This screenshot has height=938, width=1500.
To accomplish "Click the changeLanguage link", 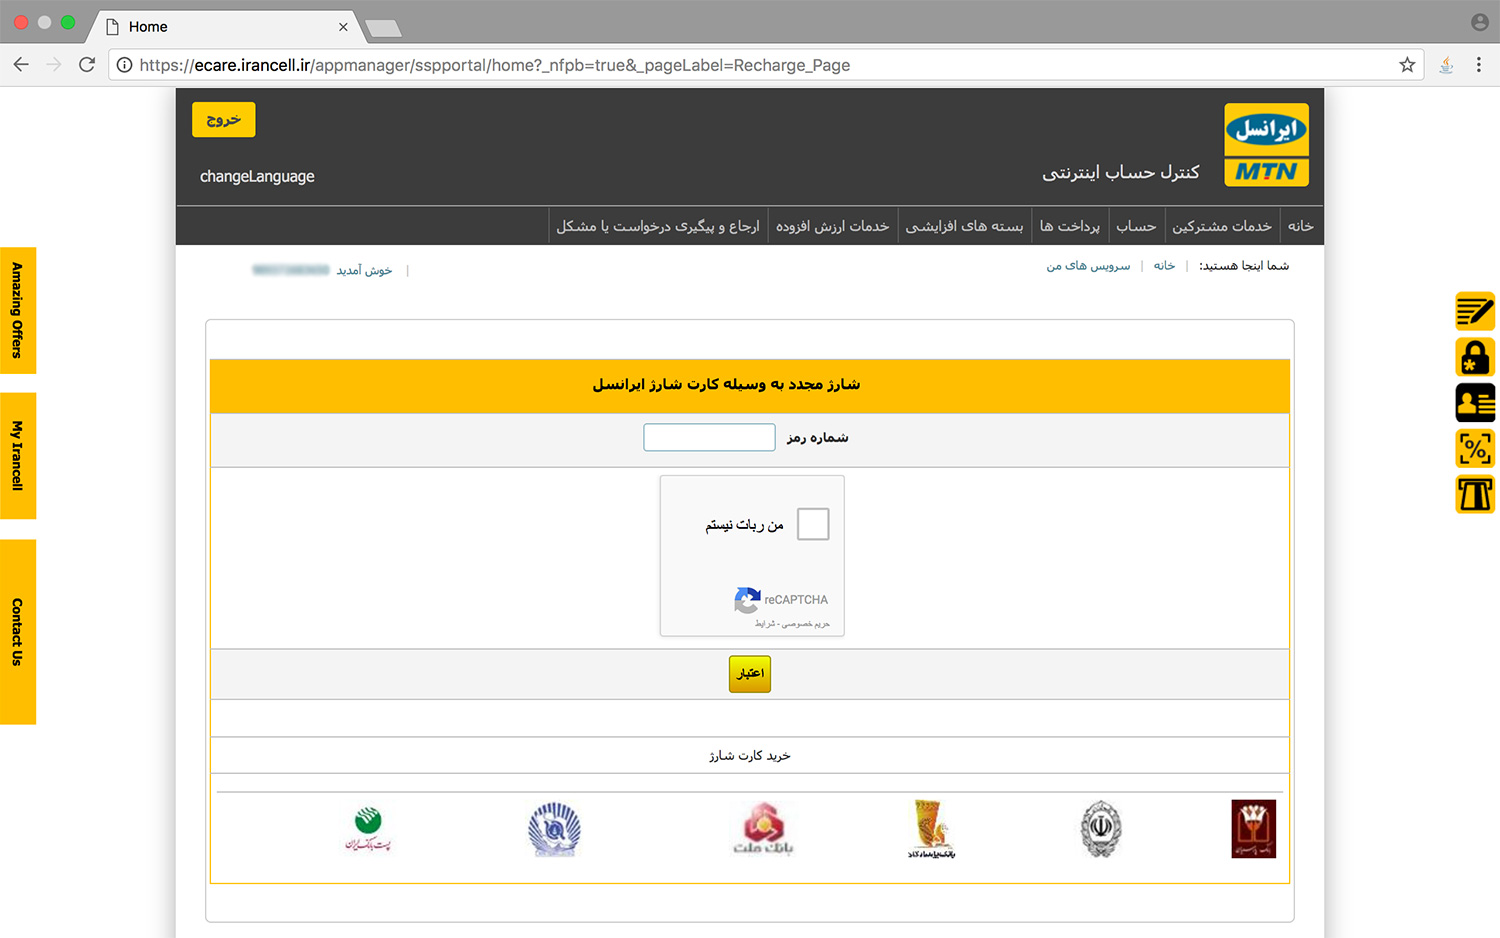I will (x=257, y=176).
